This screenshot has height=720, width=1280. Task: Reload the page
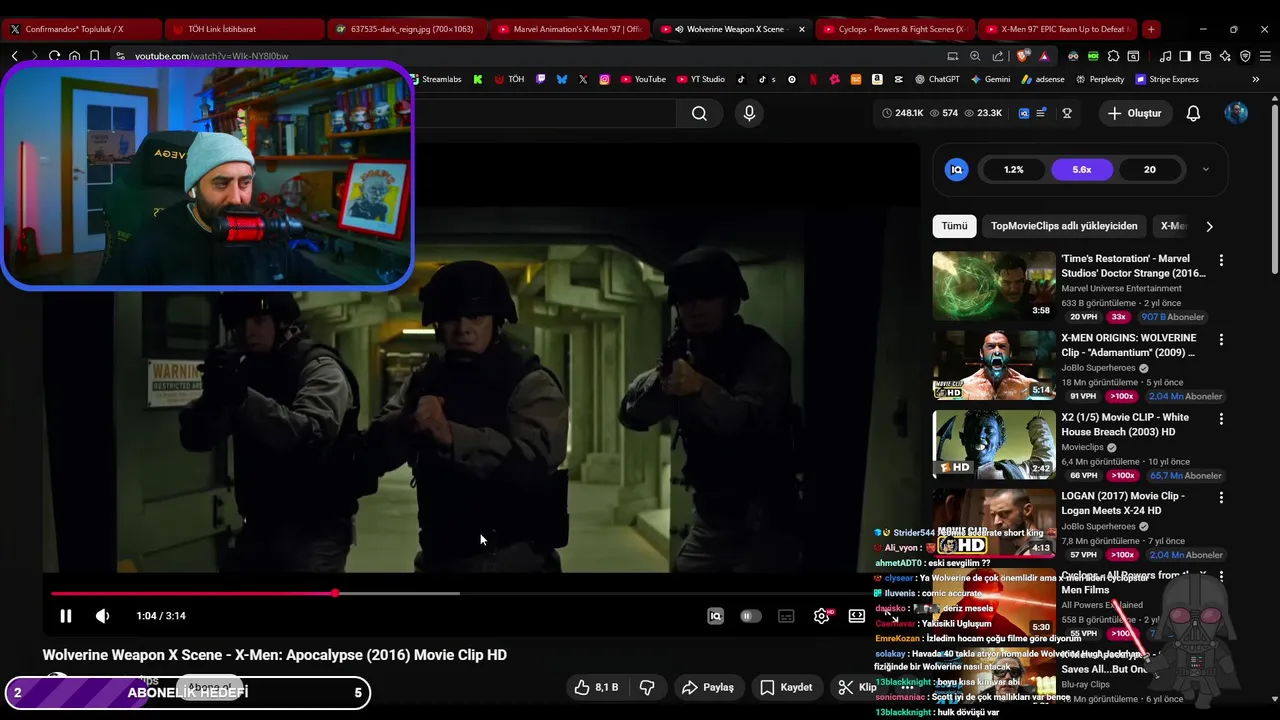(54, 56)
